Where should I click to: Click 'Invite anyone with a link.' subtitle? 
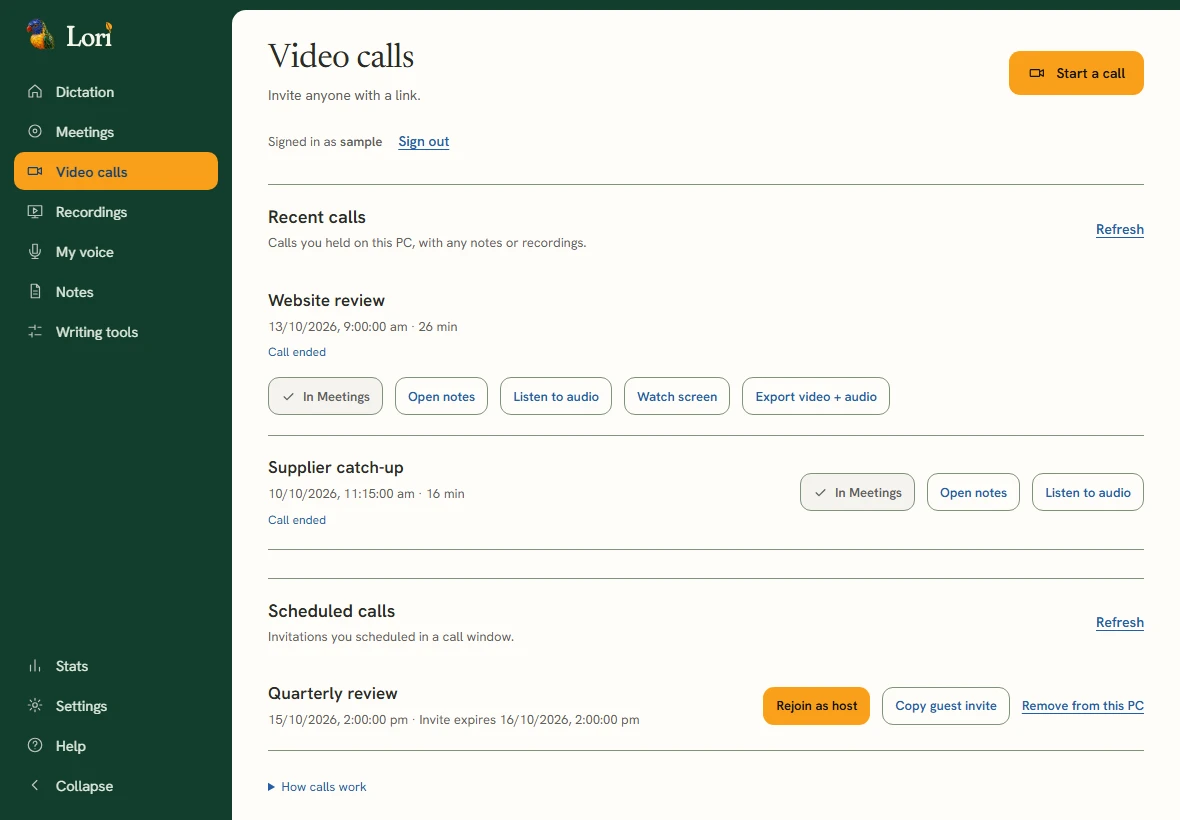tap(345, 96)
